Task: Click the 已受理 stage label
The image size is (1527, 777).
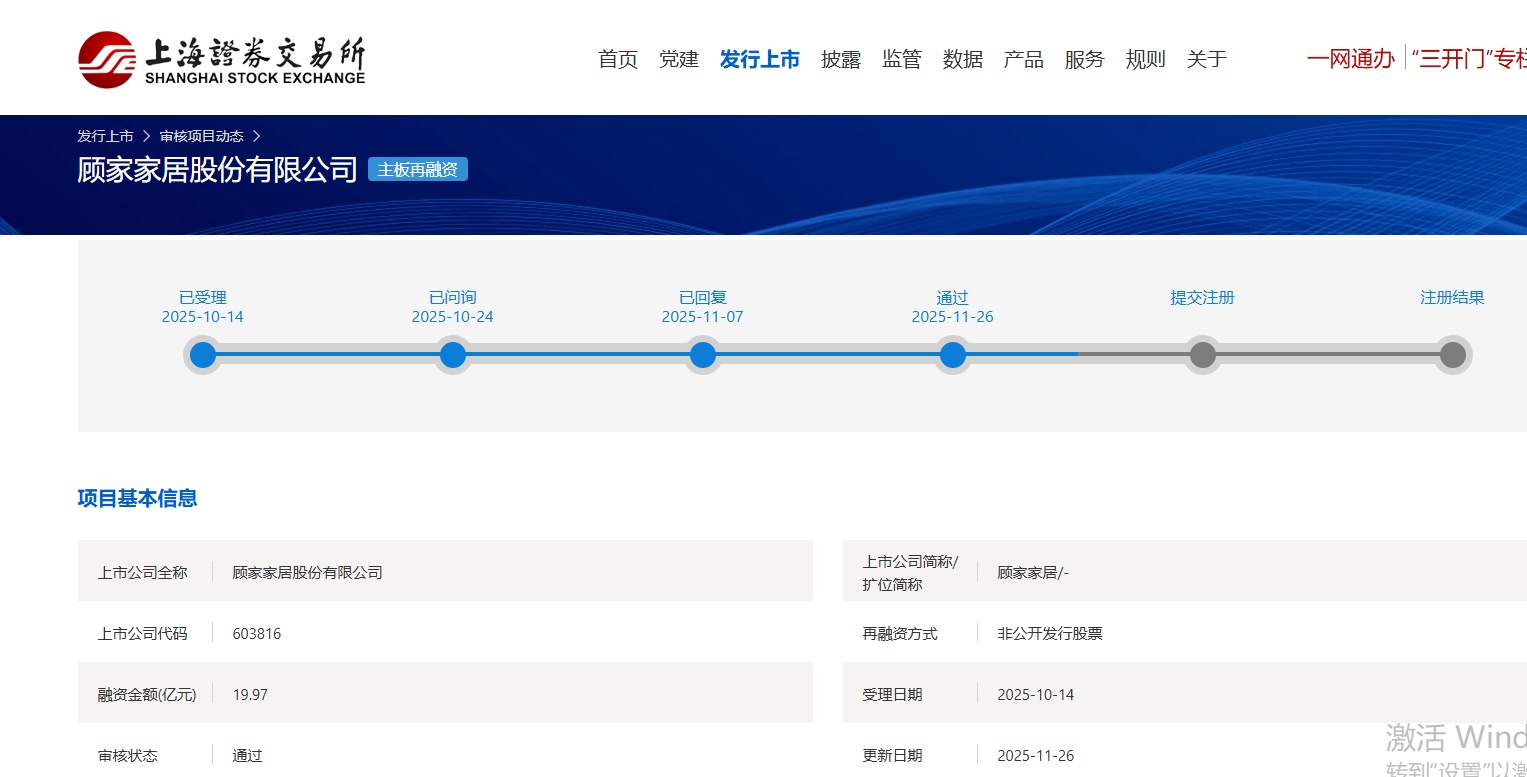Action: click(203, 298)
